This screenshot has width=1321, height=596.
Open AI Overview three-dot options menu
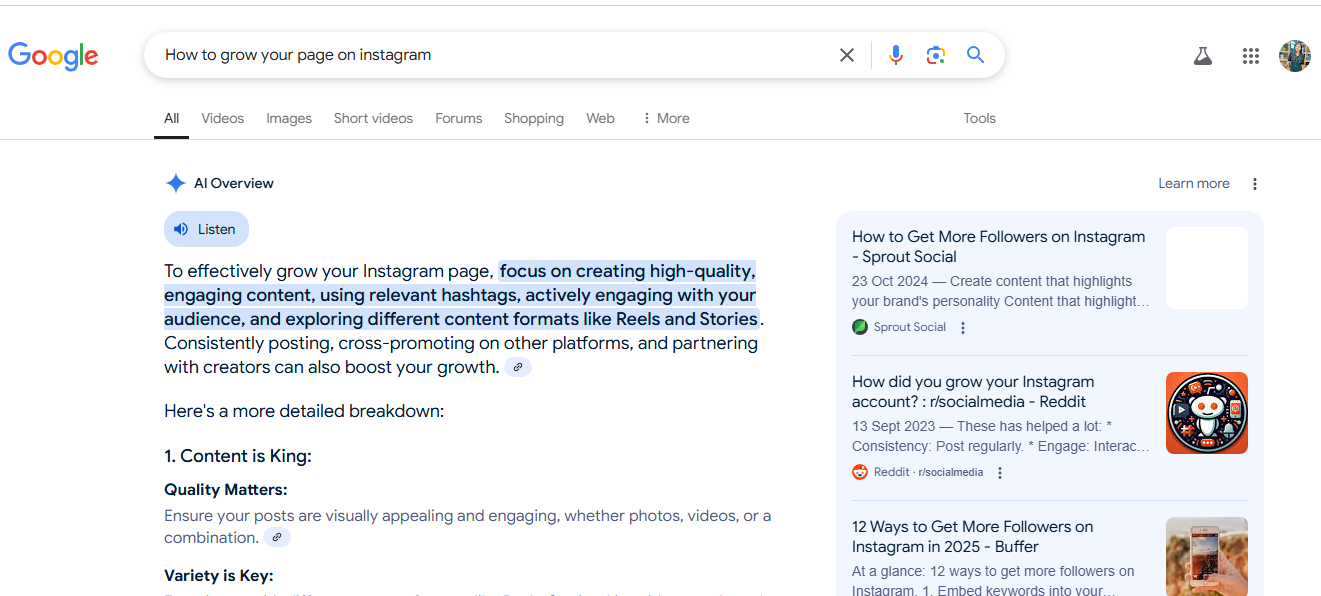click(1255, 184)
